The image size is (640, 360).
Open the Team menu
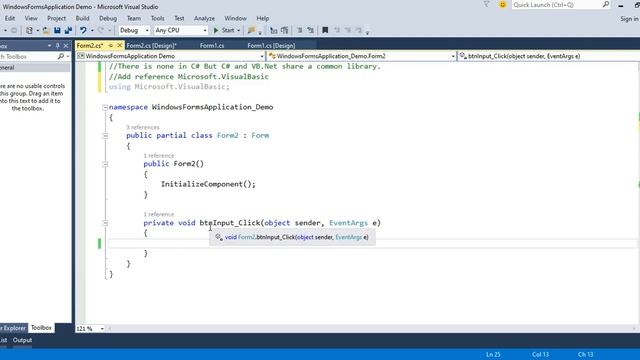[x=133, y=18]
